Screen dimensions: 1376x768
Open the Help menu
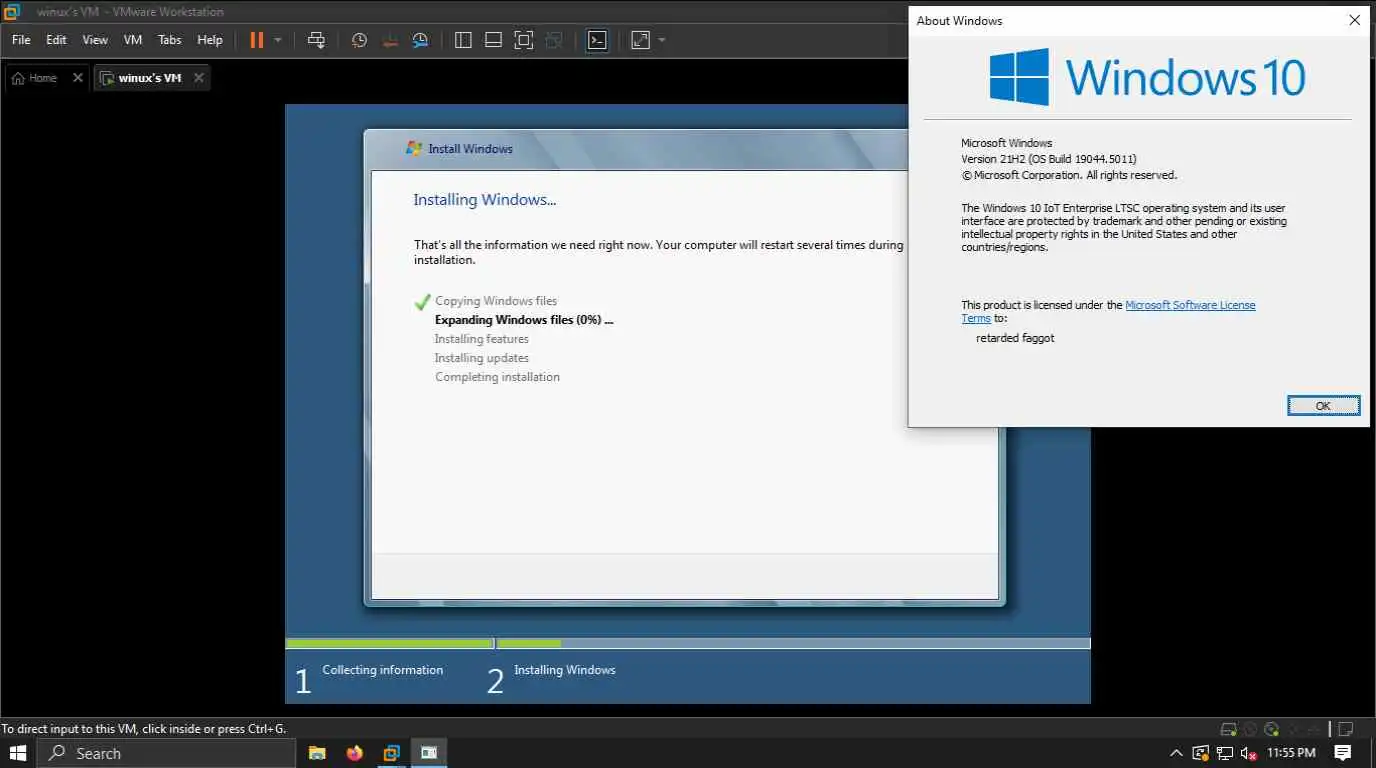(x=210, y=40)
